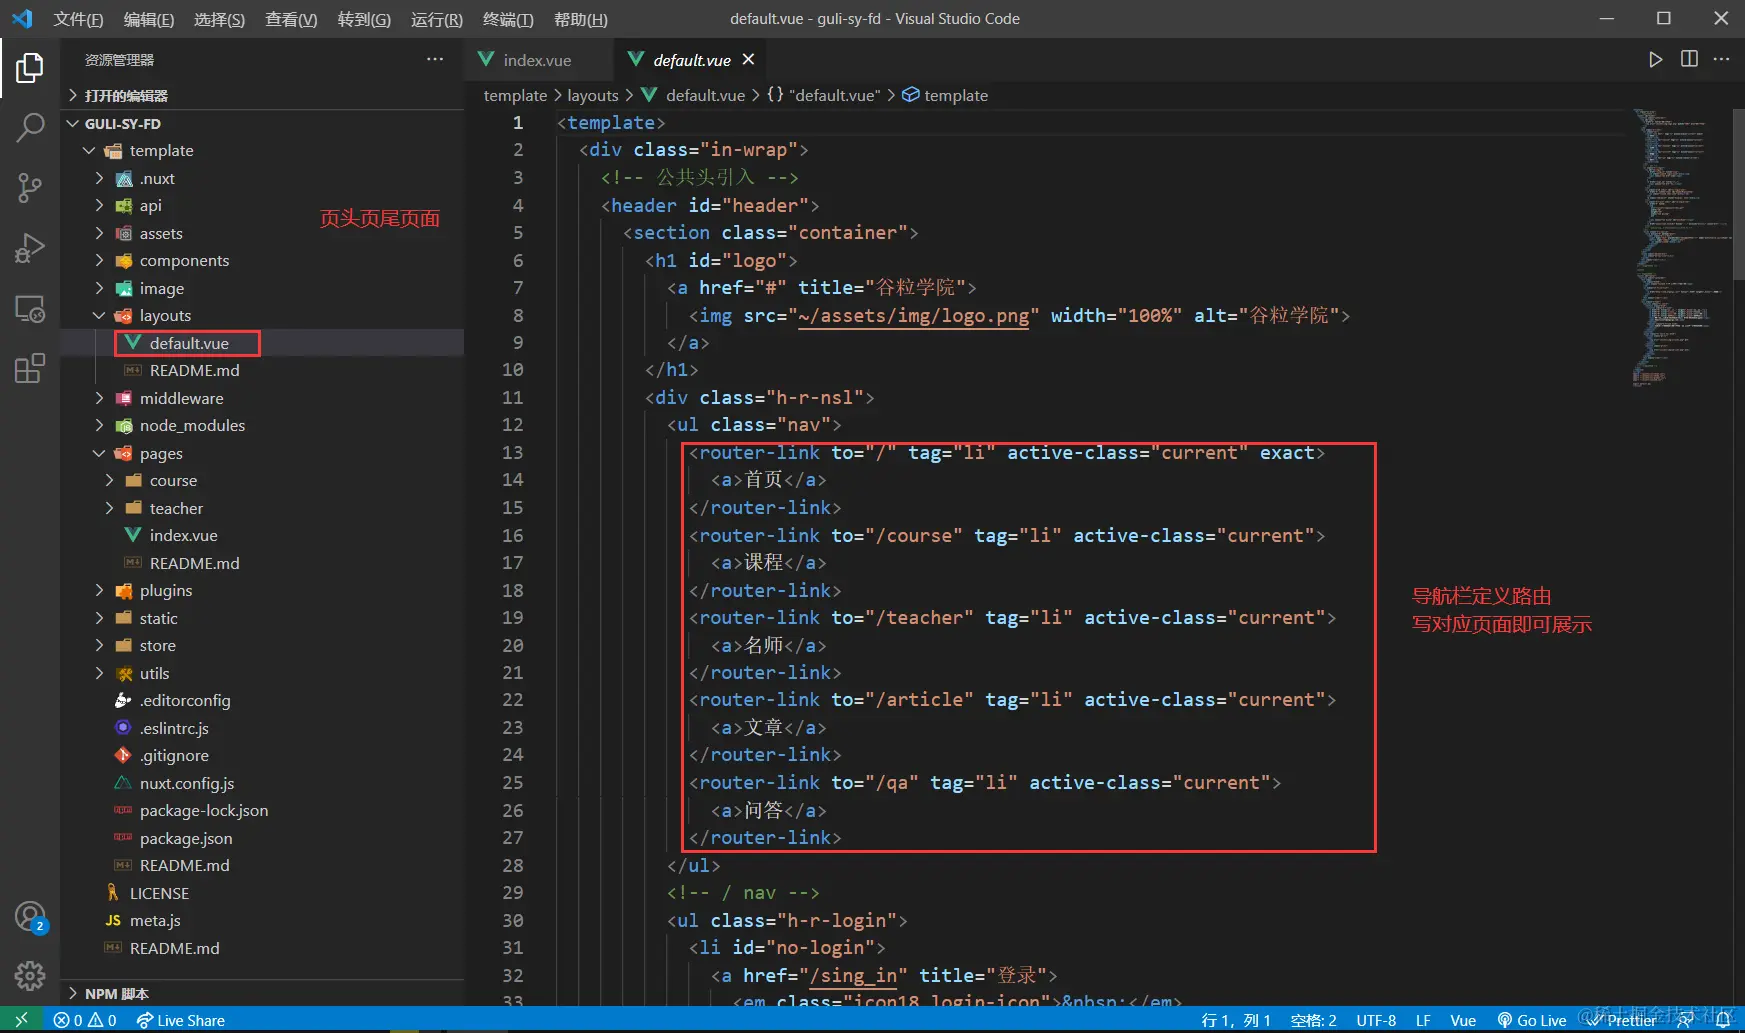Open the Manage gear menu
This screenshot has width=1745, height=1033.
click(x=30, y=976)
